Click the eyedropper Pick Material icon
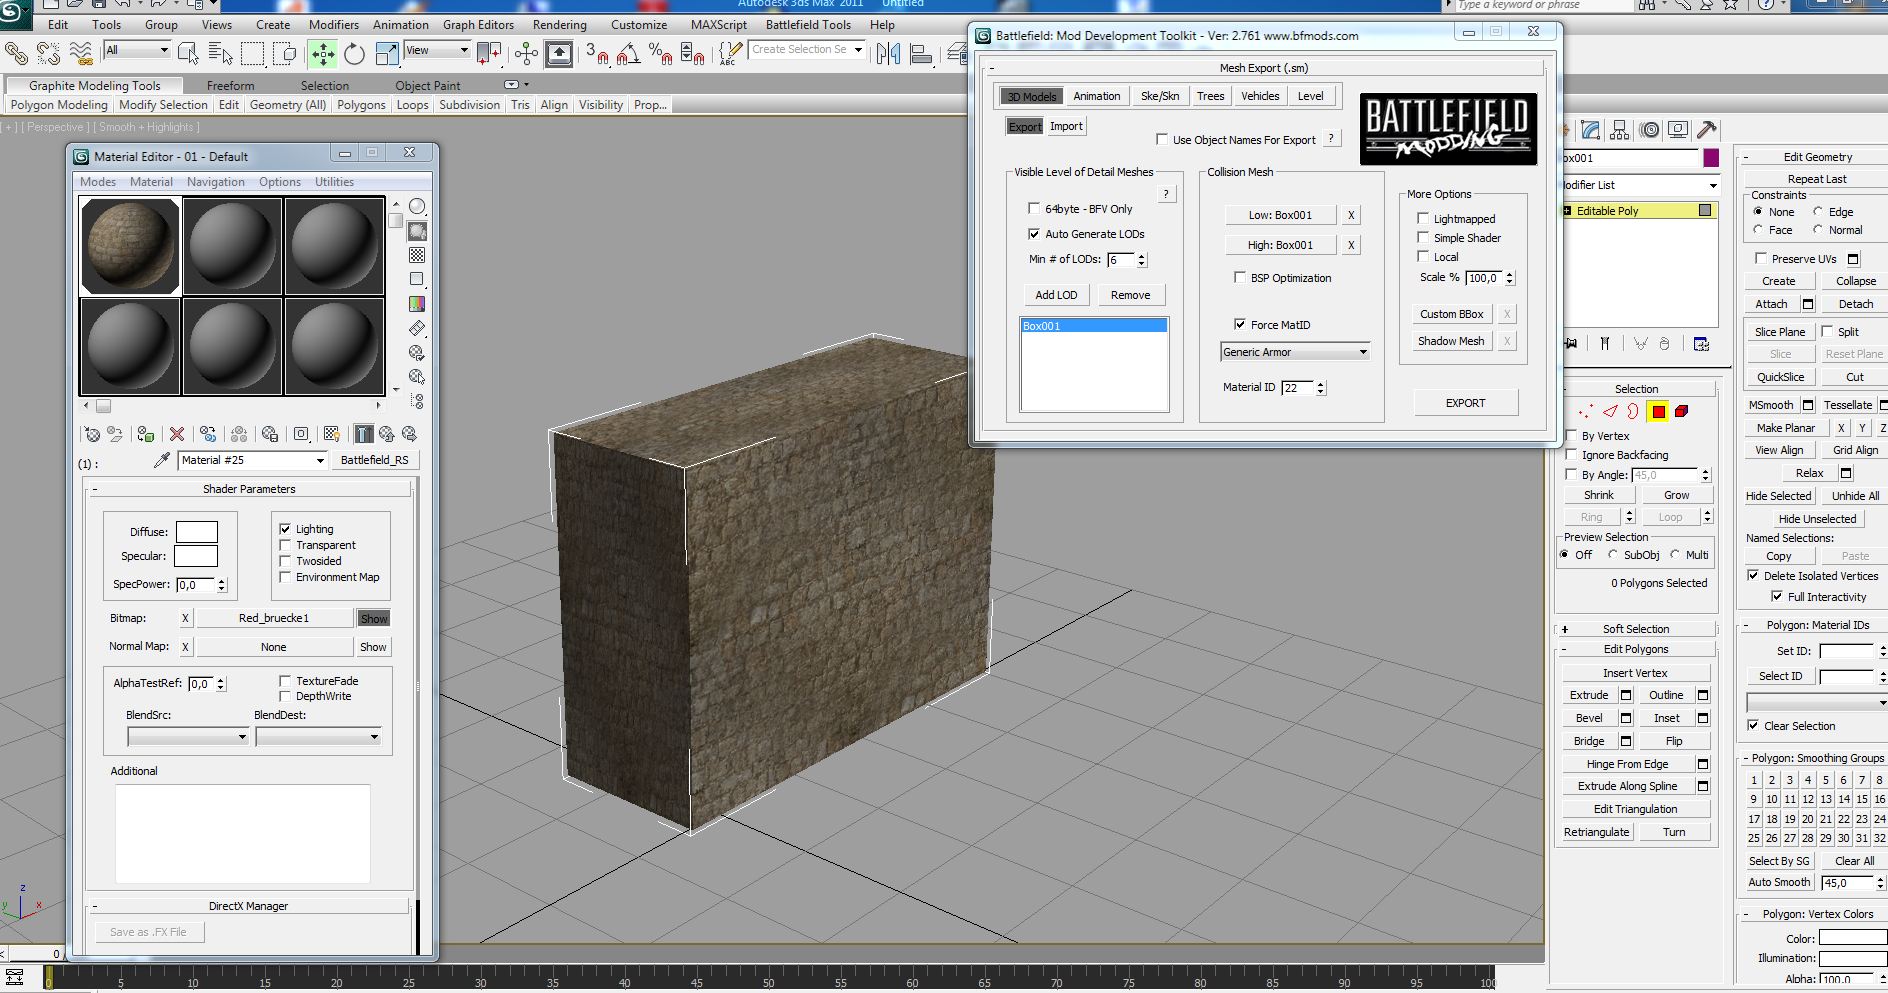1888x993 pixels. click(161, 460)
